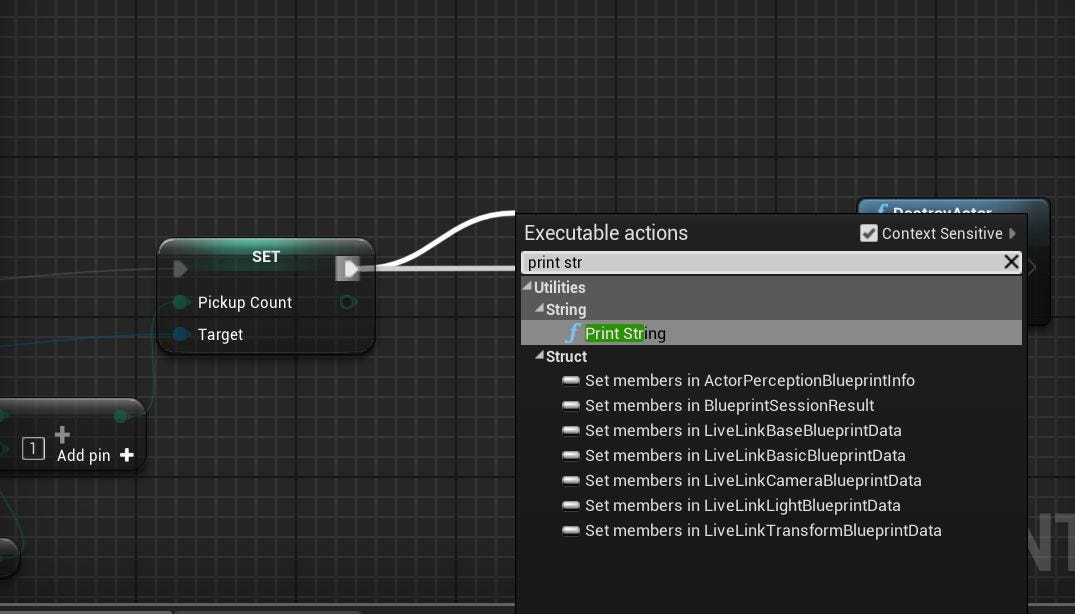Click the blue Target pin on the SET node
This screenshot has height=614, width=1075.
coord(180,335)
